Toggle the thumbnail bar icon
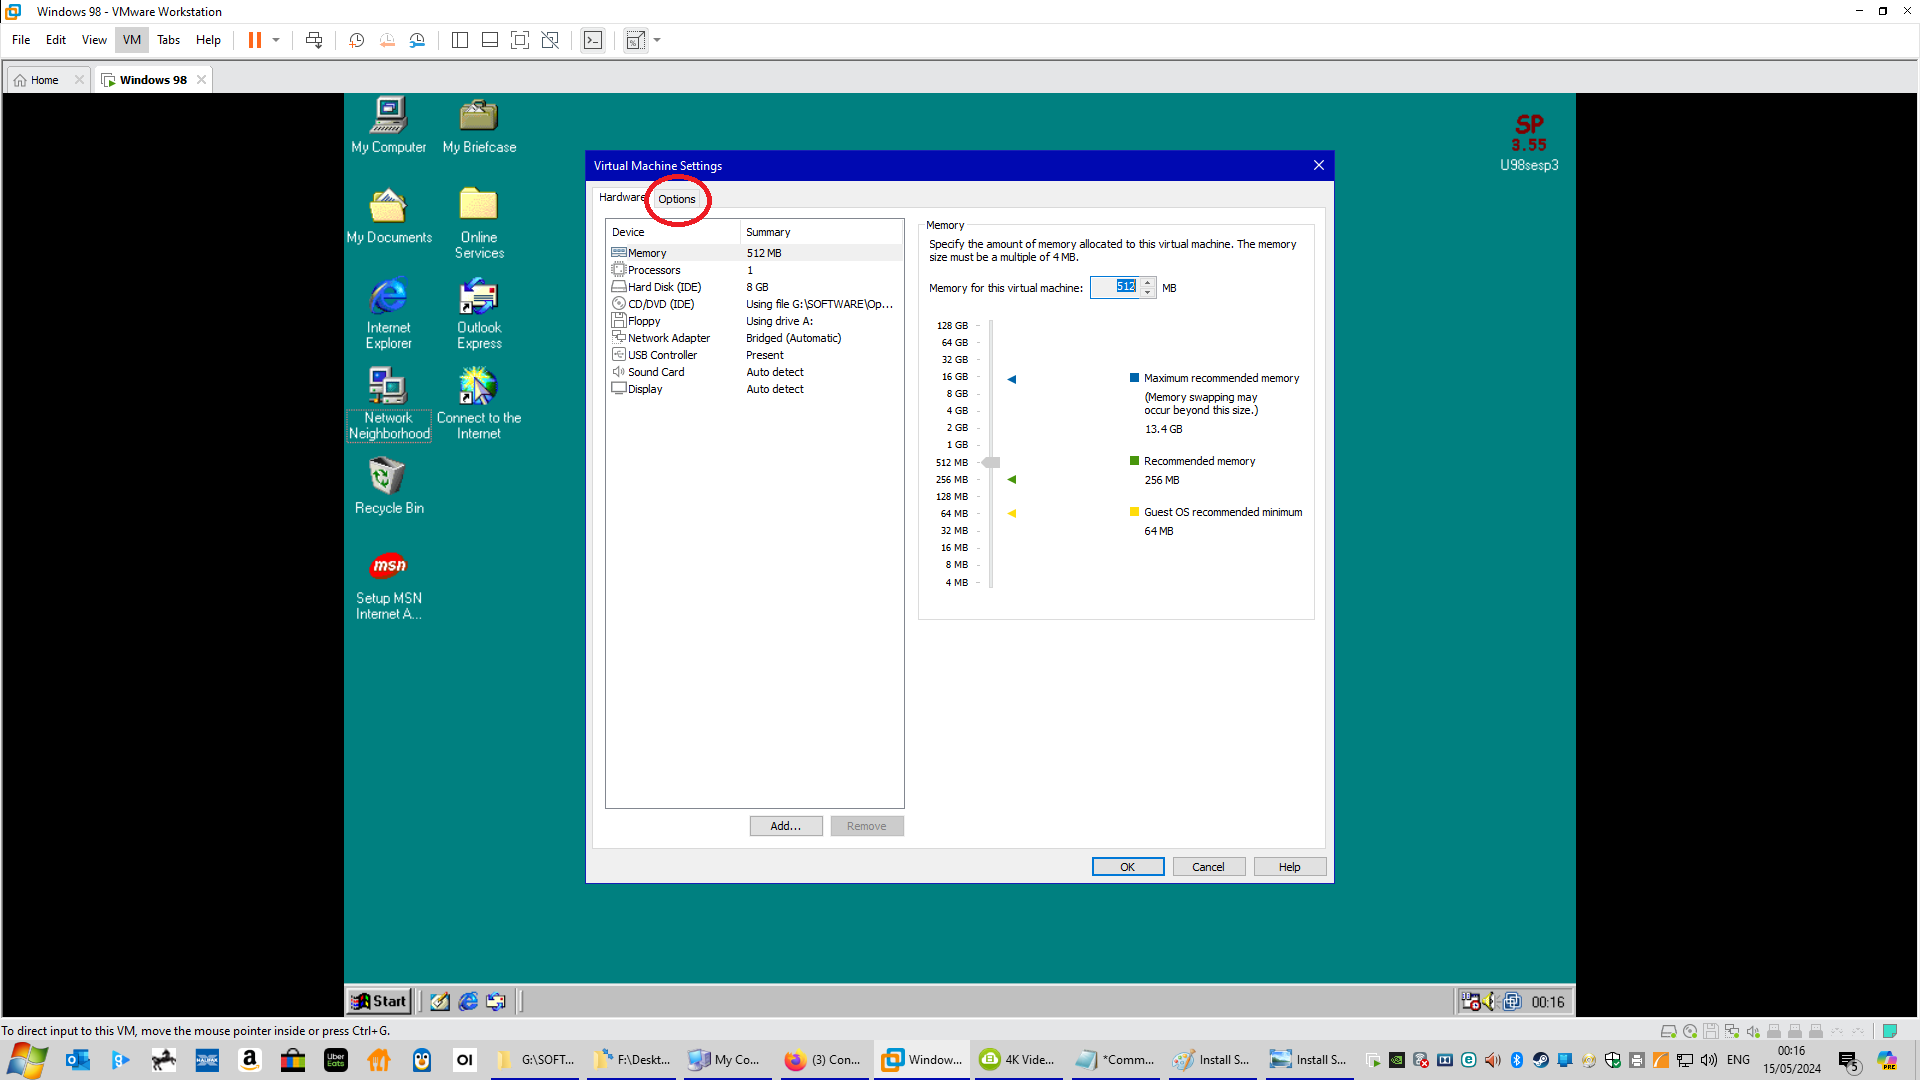The image size is (1920, 1080). click(x=490, y=40)
